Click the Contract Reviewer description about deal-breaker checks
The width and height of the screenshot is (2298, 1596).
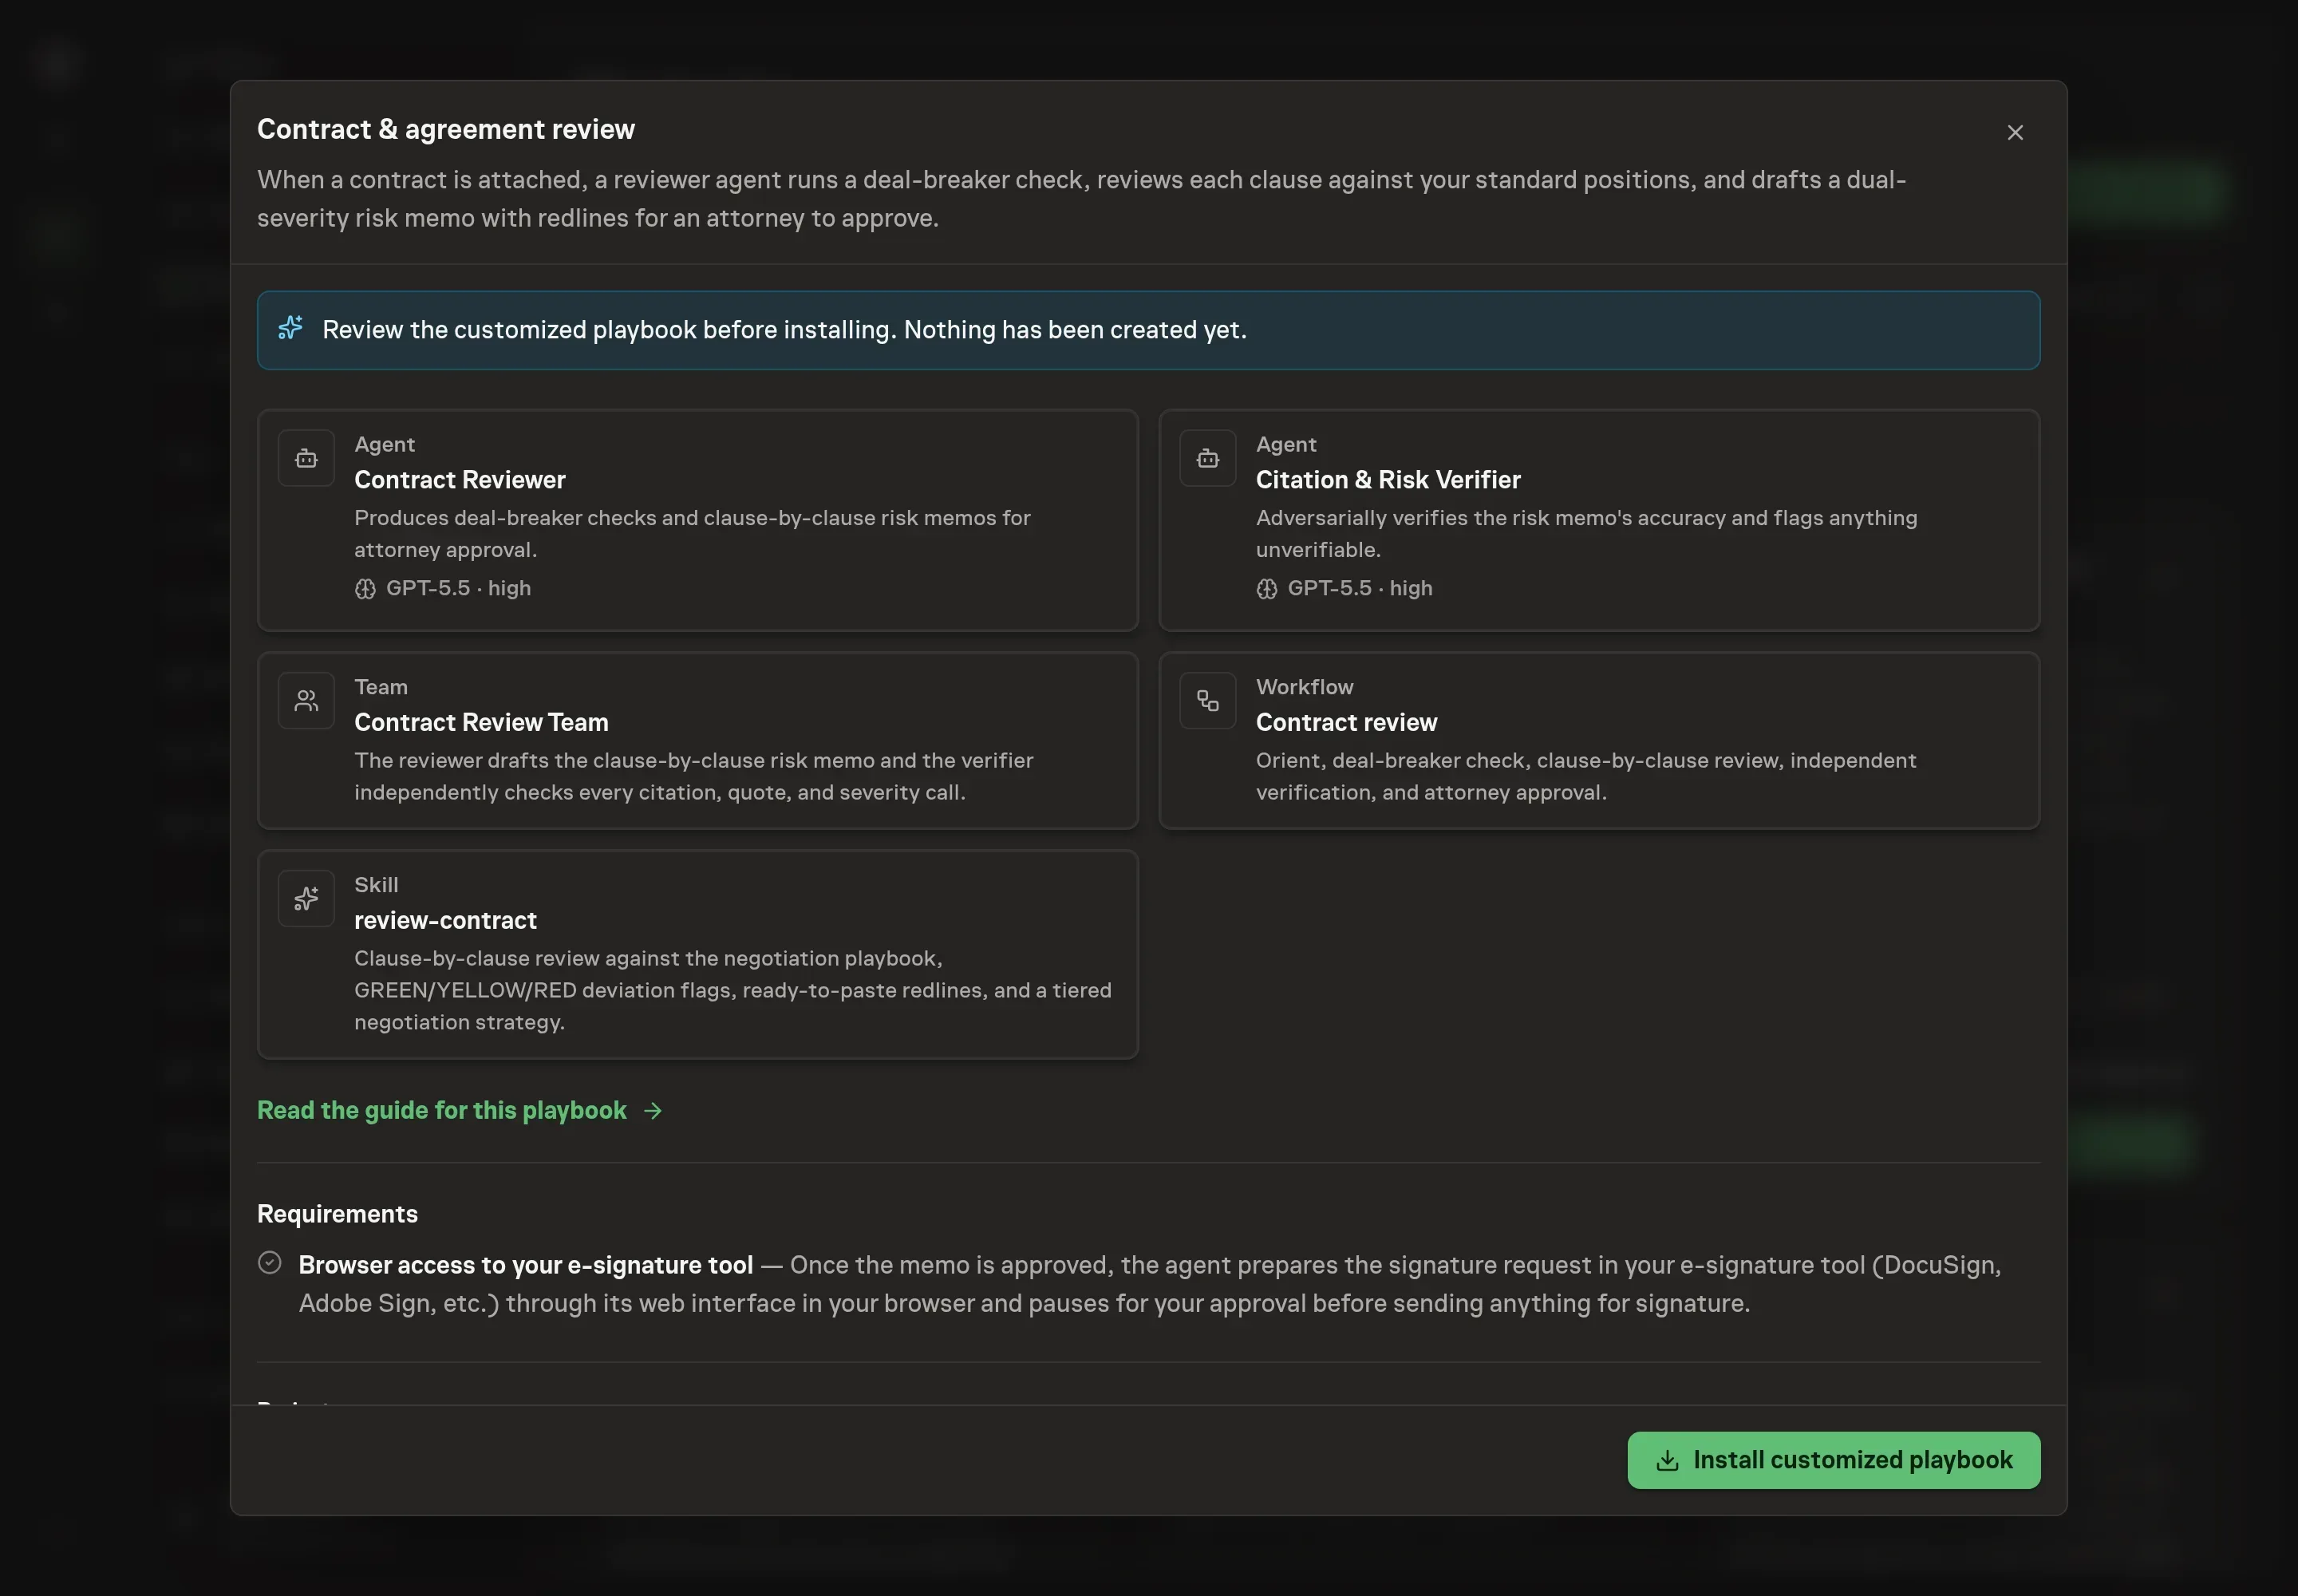692,533
